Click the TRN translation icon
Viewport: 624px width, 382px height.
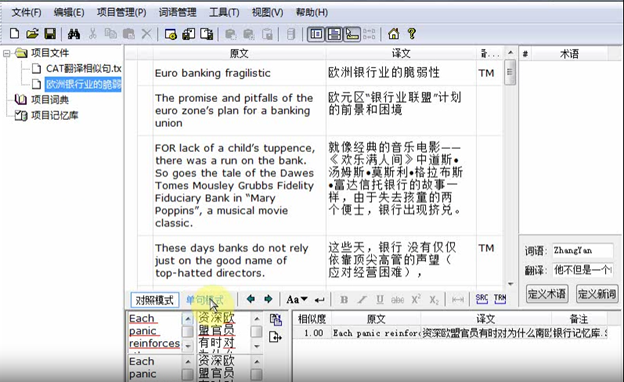[x=500, y=299]
